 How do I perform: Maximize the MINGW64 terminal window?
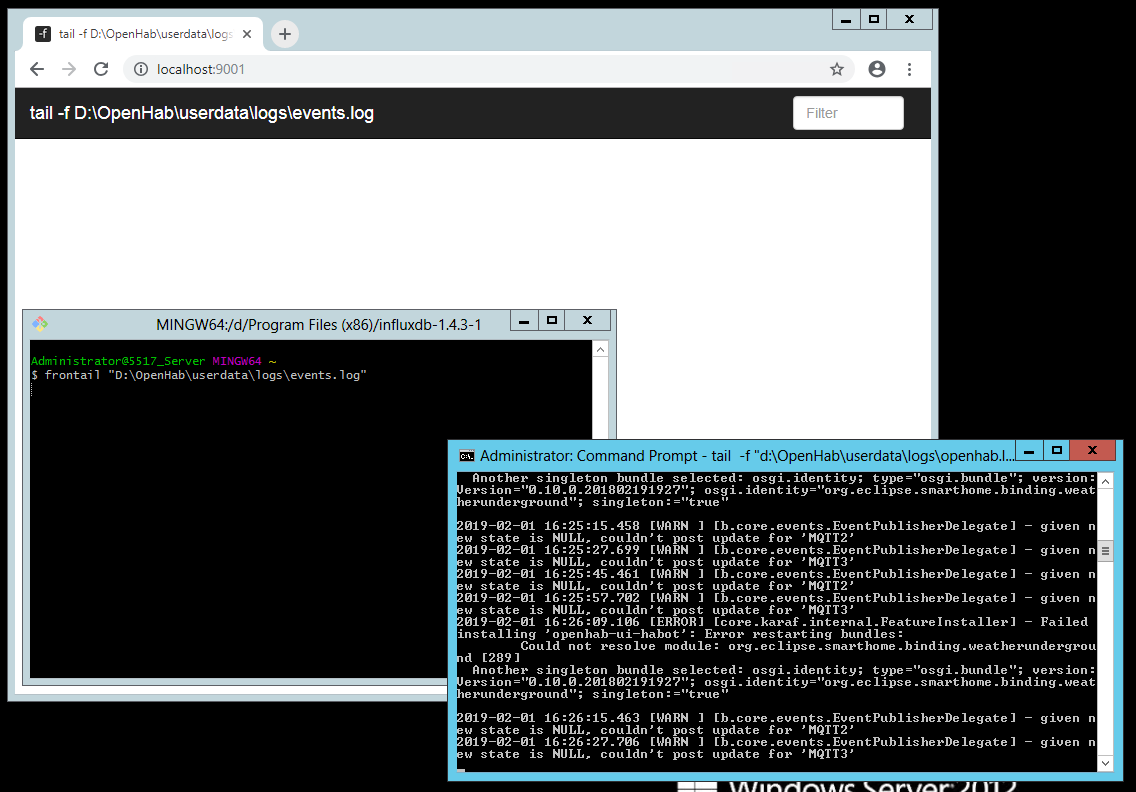click(x=551, y=320)
